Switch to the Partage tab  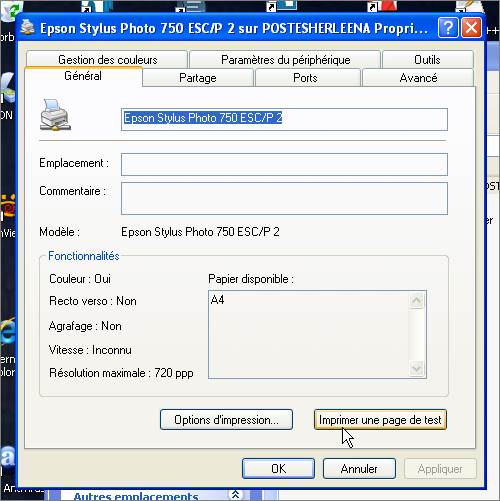(198, 78)
